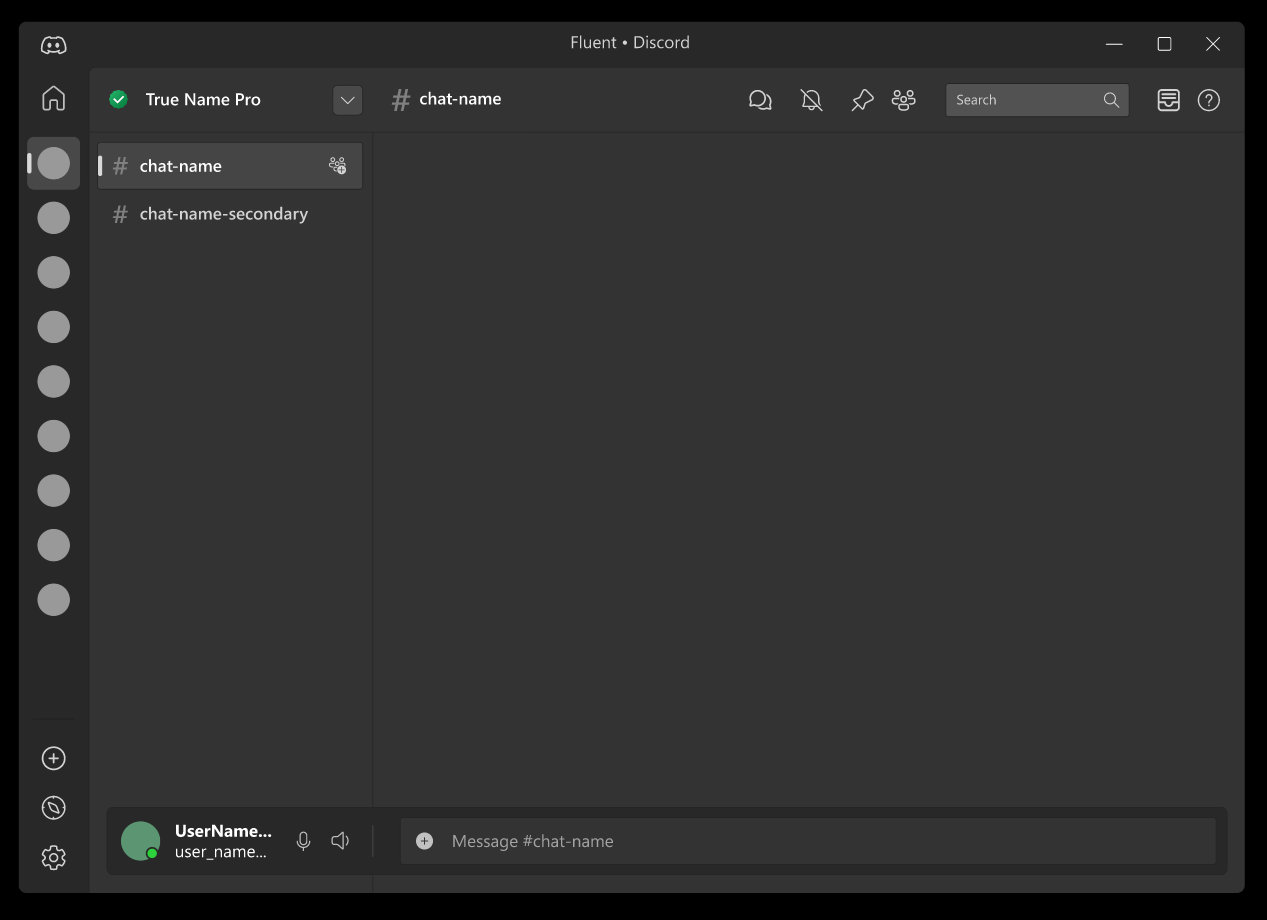Expand server options with the chevron button

[x=347, y=100]
